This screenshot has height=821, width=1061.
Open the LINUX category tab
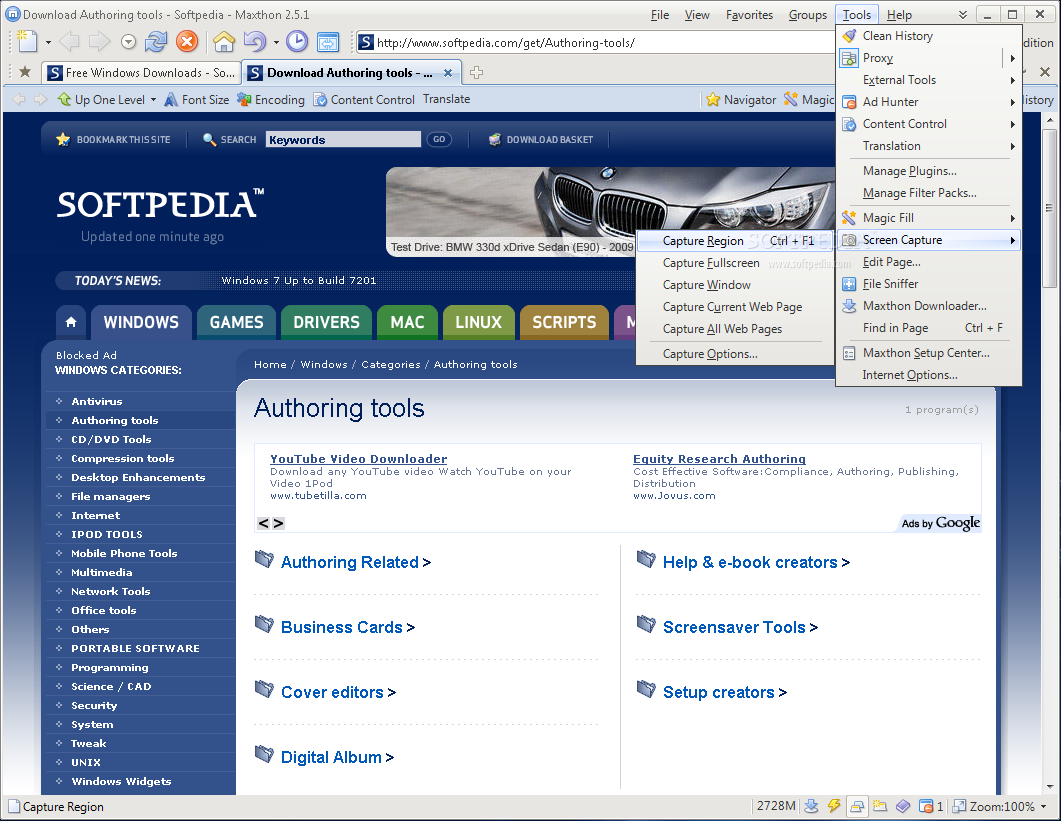click(478, 322)
